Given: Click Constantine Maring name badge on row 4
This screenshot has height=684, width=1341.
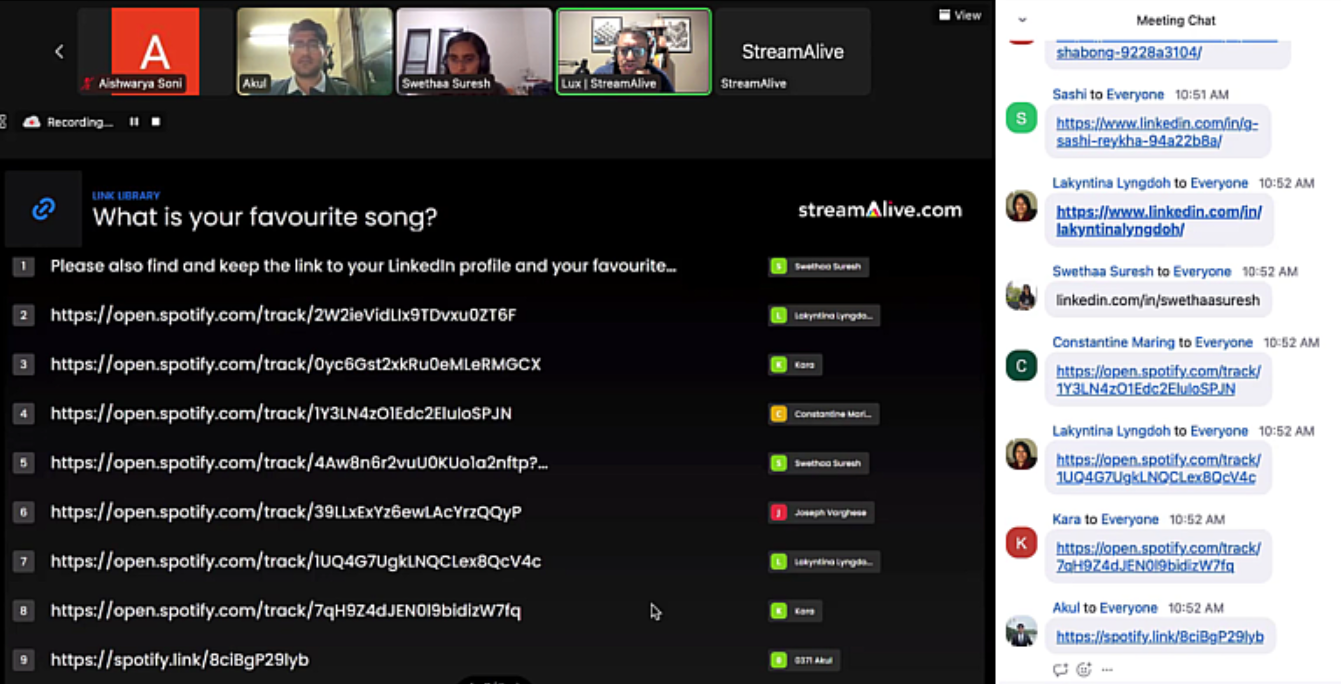Looking at the screenshot, I should [824, 414].
